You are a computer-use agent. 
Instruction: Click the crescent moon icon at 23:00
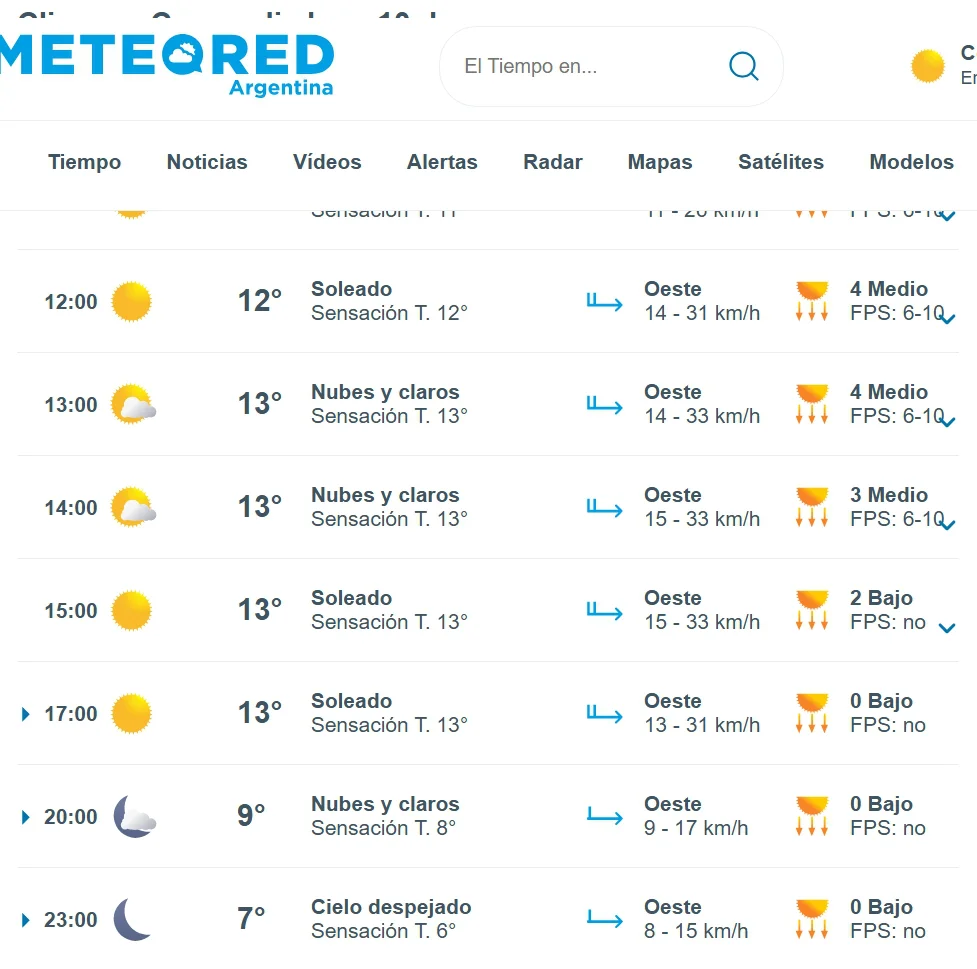click(132, 919)
